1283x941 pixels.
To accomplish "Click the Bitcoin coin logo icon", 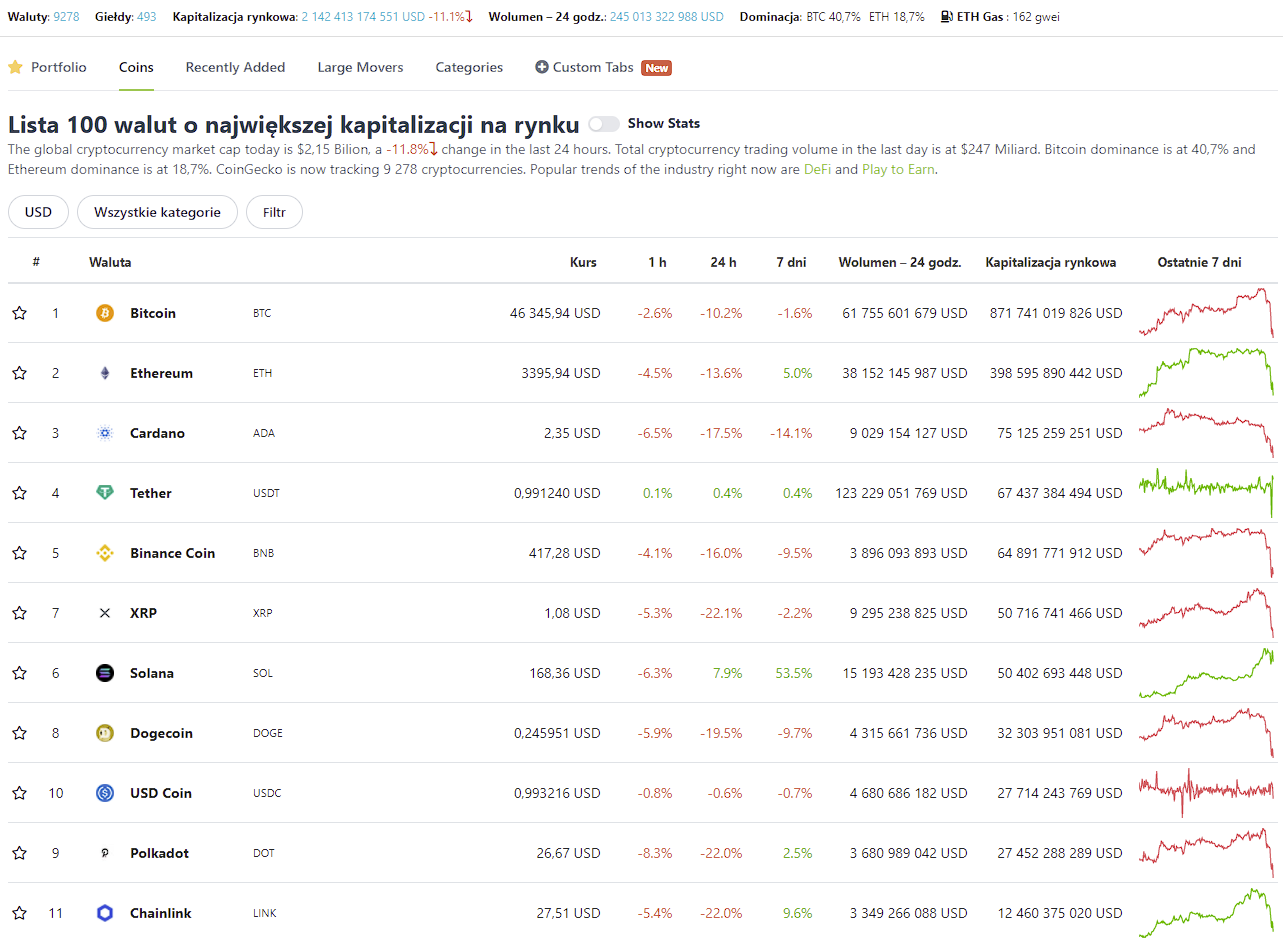I will (105, 313).
